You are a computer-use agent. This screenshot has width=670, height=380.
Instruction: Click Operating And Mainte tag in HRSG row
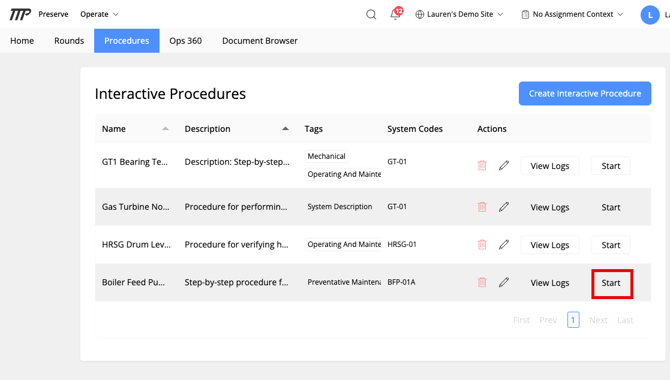coord(343,244)
